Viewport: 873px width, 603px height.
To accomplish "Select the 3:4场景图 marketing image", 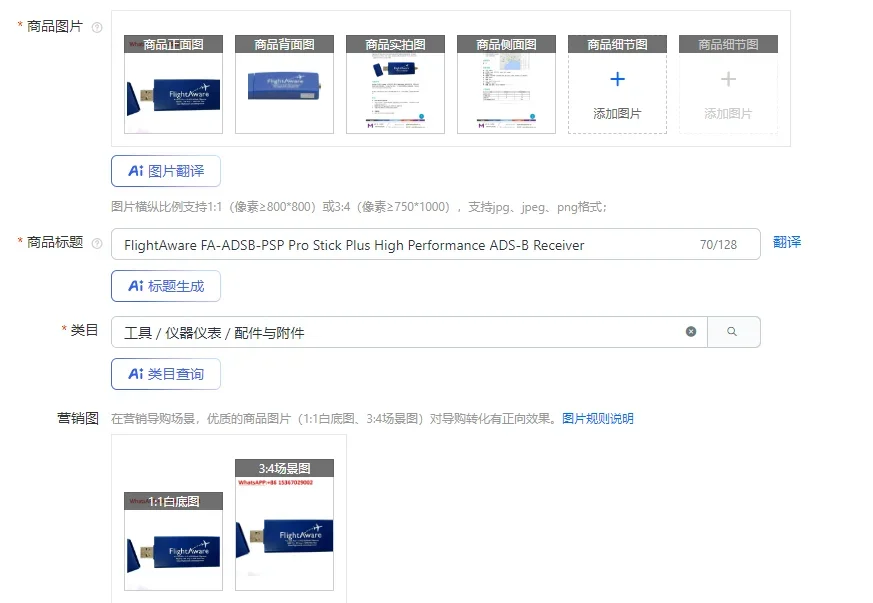I will (x=285, y=525).
